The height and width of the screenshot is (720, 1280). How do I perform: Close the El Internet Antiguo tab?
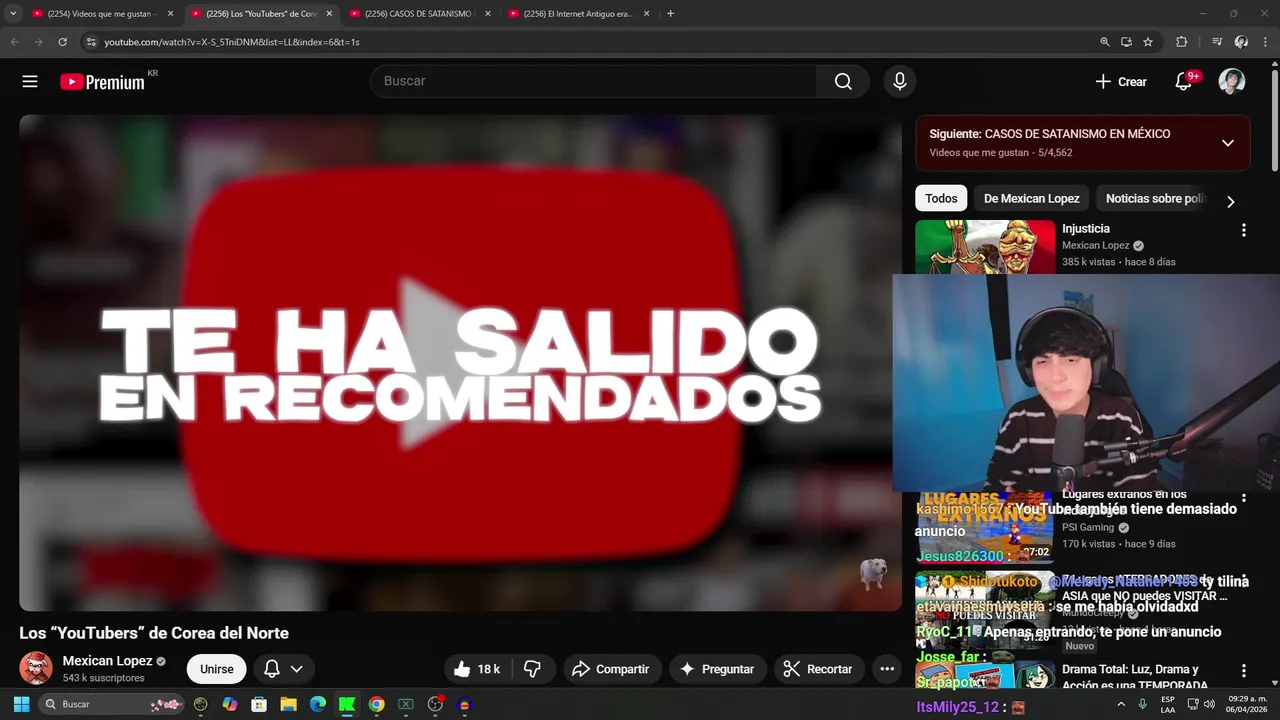(646, 14)
